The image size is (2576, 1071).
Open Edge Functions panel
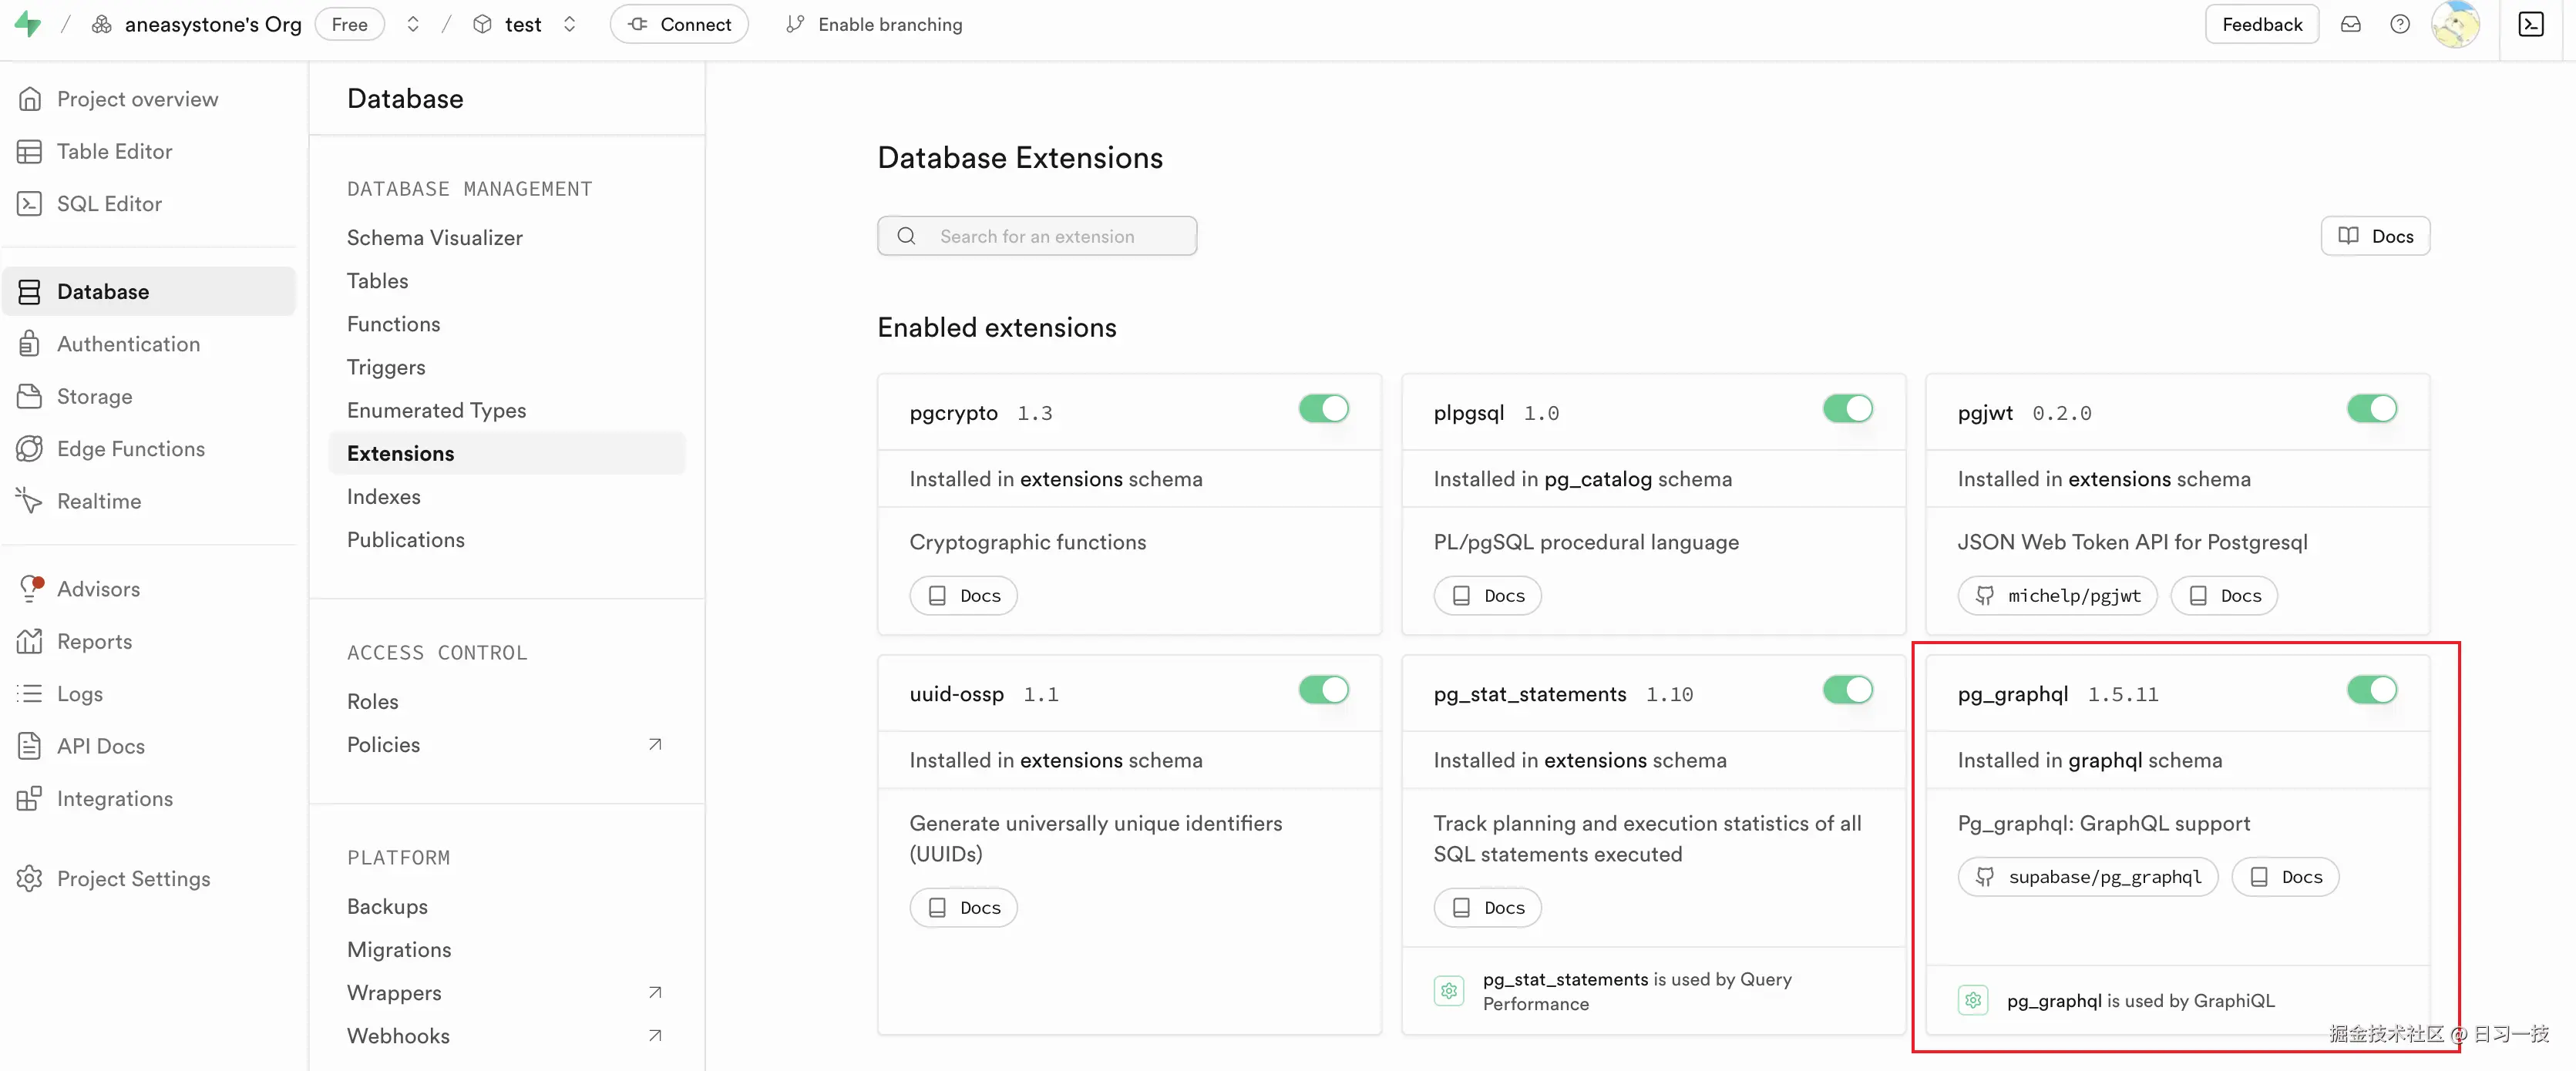pos(130,448)
